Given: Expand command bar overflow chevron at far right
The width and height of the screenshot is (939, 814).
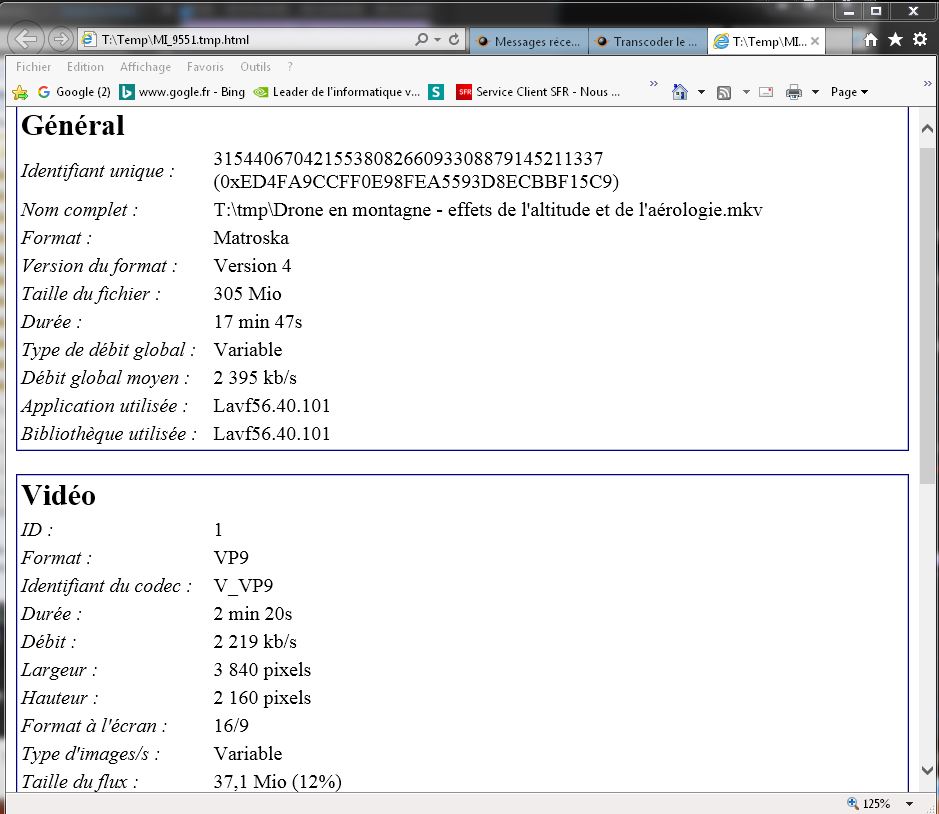Looking at the screenshot, I should pos(927,83).
